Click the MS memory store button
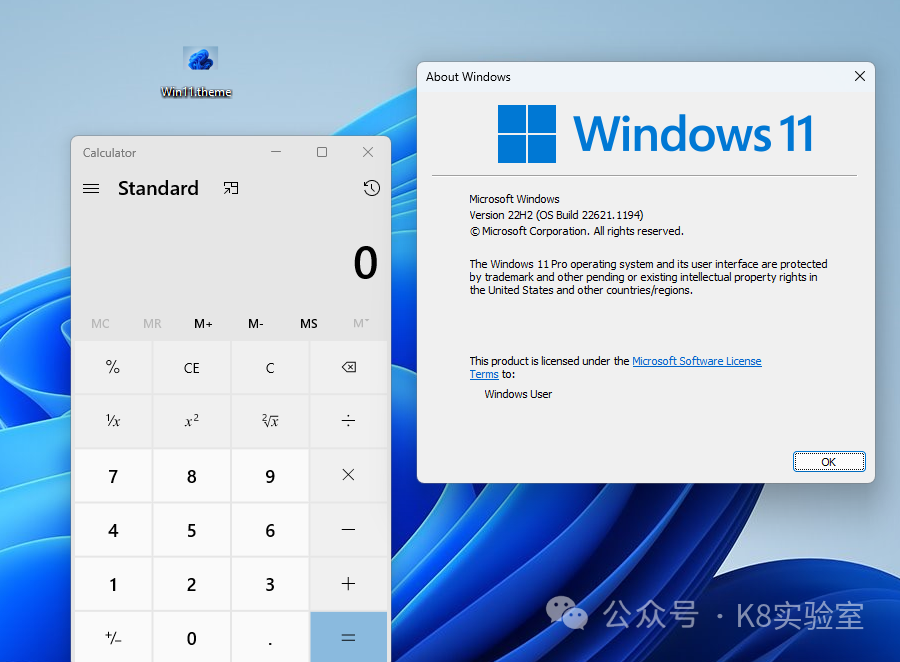 tap(308, 324)
